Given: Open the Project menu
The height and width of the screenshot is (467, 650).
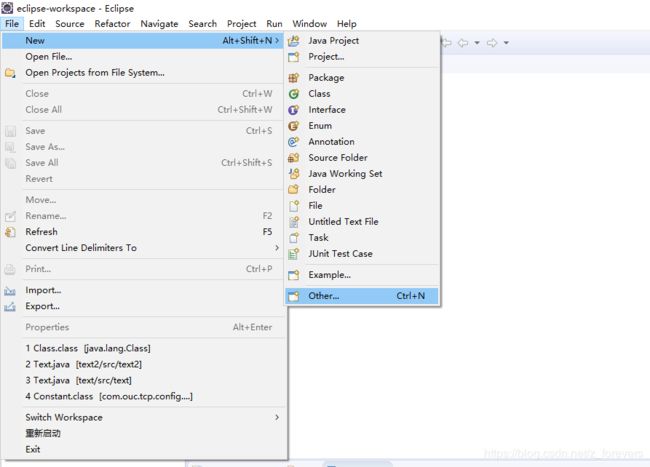Looking at the screenshot, I should 242,24.
